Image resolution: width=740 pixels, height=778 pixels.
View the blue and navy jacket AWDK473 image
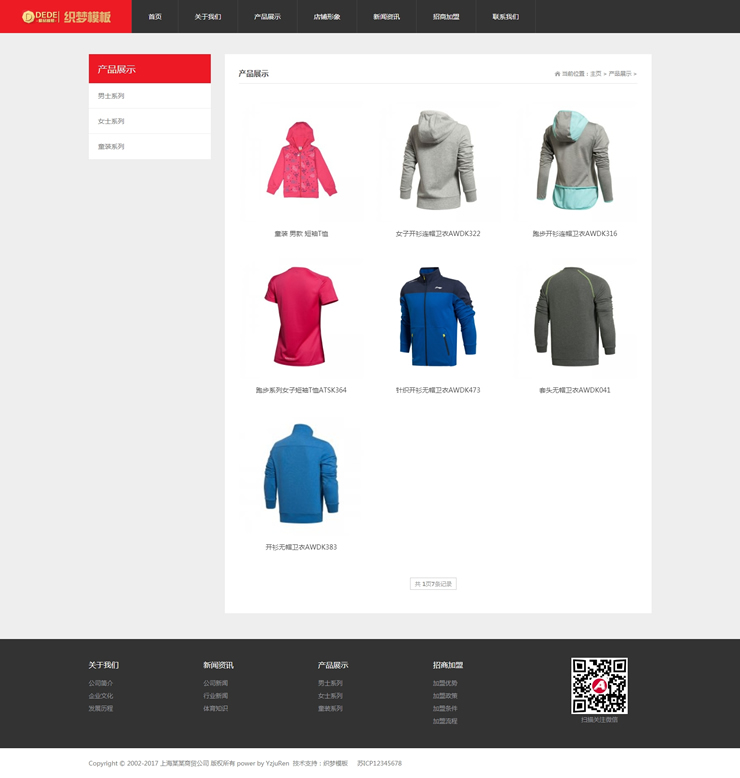click(x=437, y=317)
